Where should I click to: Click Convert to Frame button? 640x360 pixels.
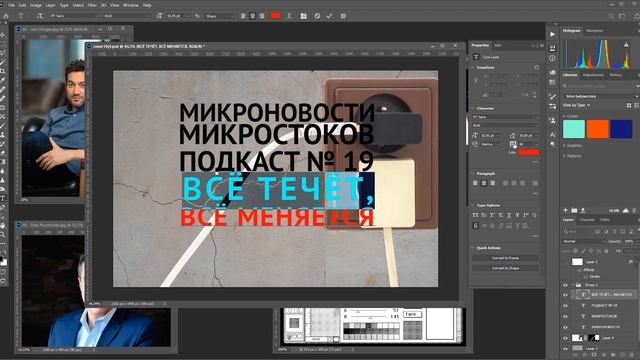tap(505, 258)
